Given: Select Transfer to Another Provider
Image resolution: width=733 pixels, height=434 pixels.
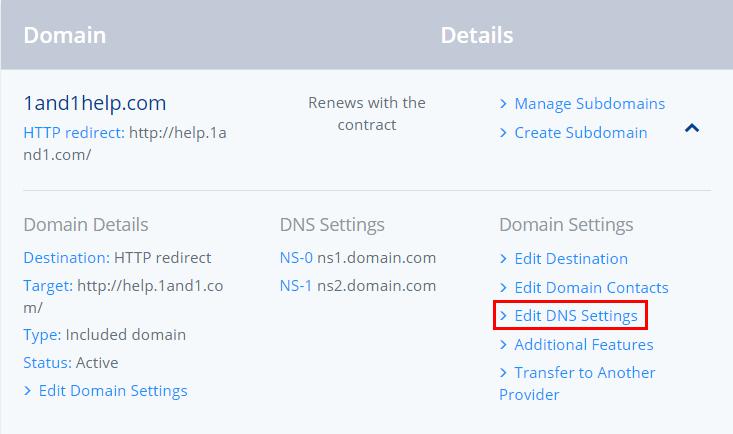Looking at the screenshot, I should (x=577, y=383).
